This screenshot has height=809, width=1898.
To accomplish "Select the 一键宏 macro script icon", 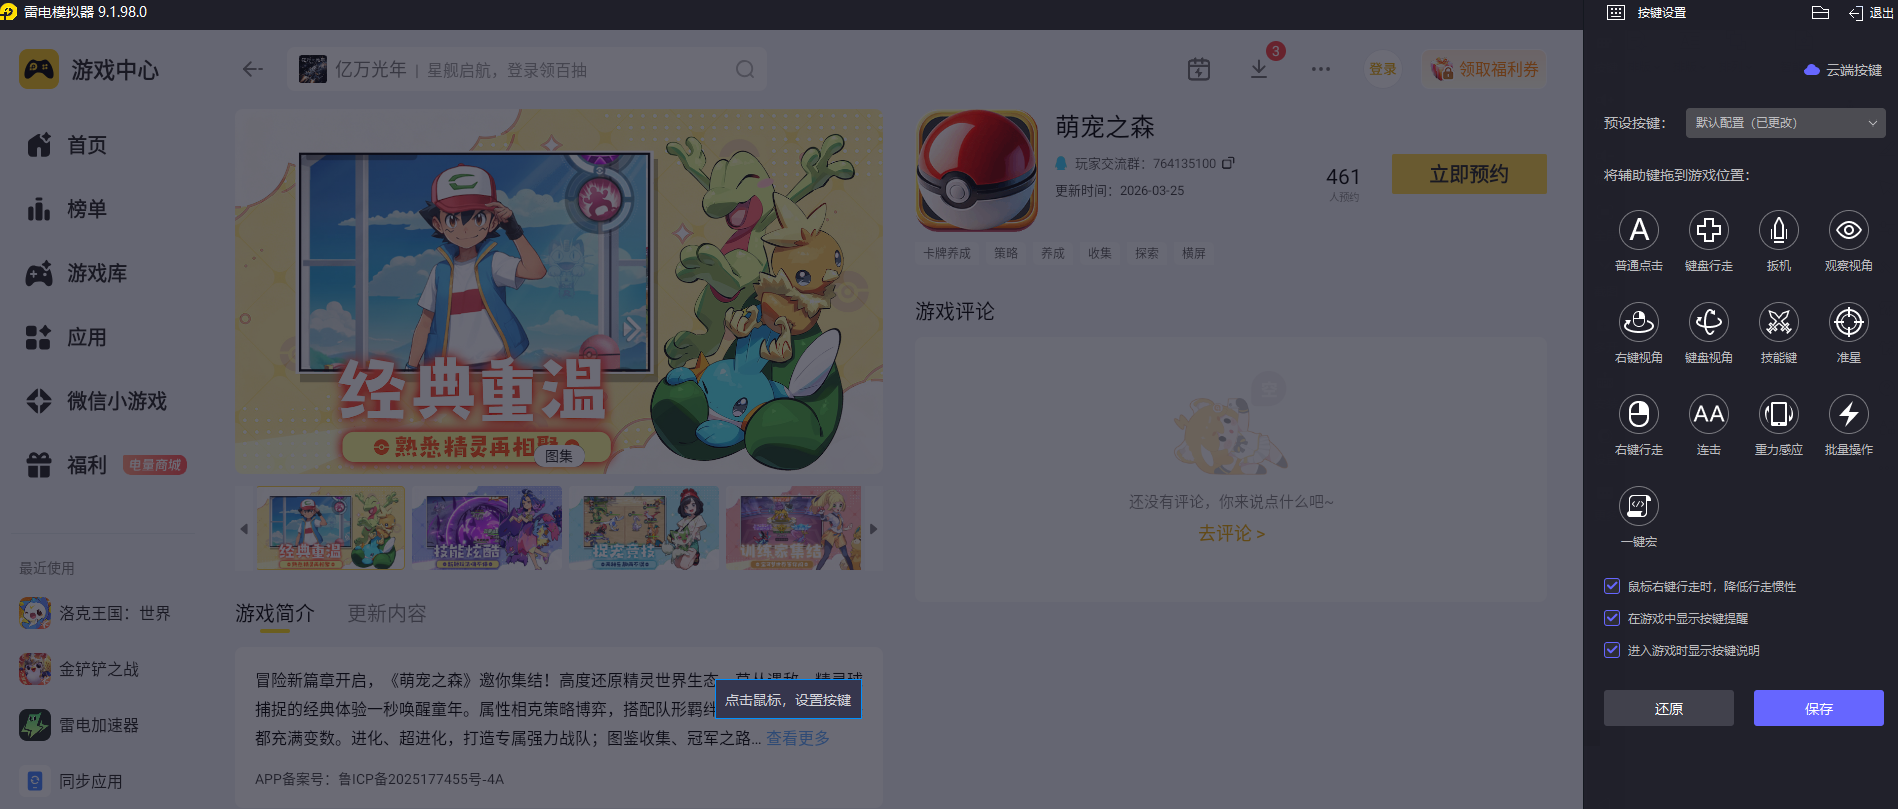I will 1638,506.
